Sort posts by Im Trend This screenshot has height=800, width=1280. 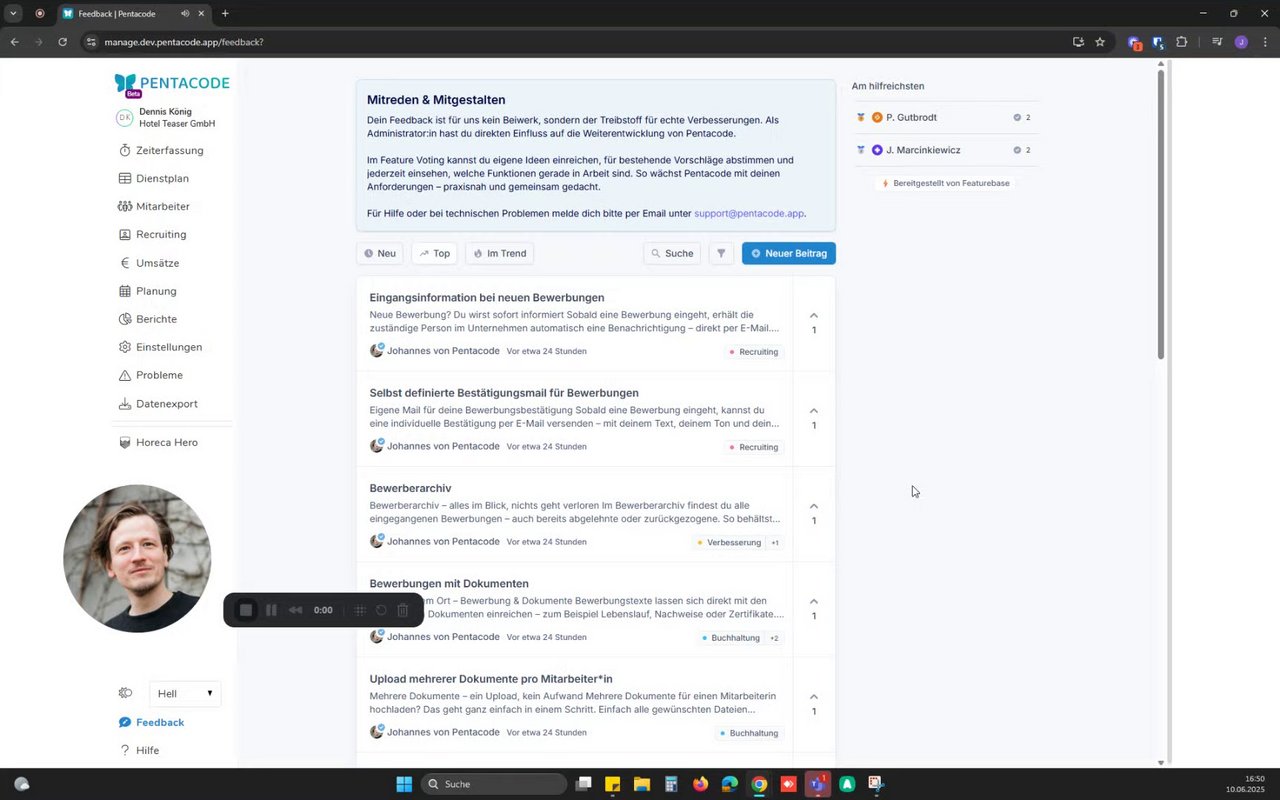coord(499,253)
